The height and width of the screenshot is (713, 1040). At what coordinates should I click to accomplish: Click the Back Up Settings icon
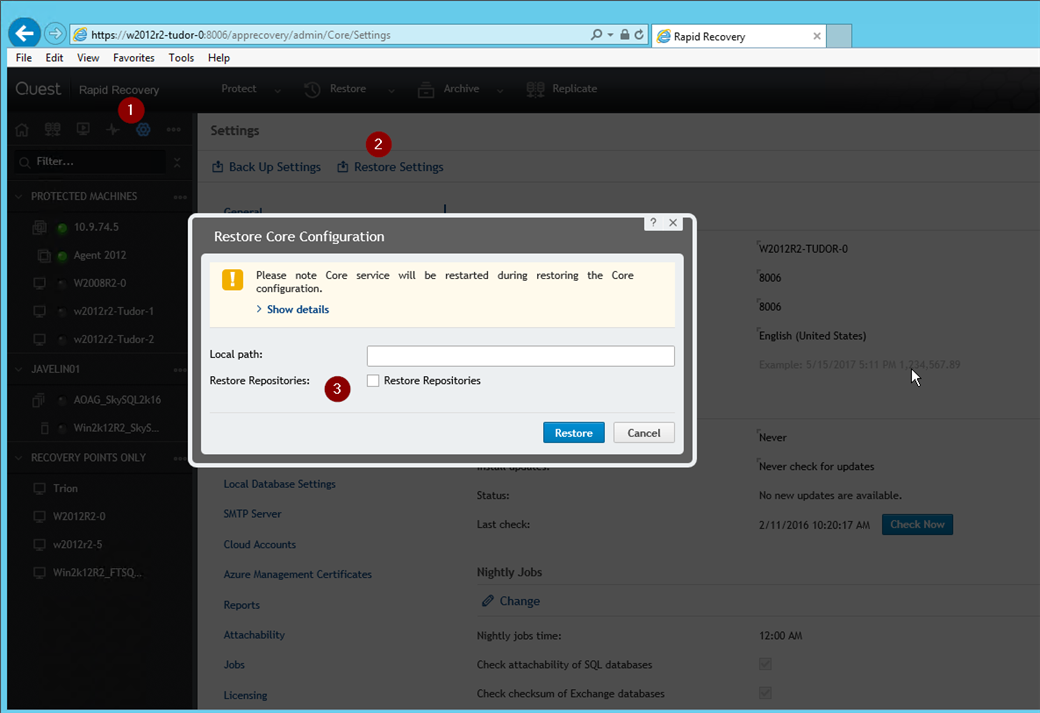[x=218, y=166]
